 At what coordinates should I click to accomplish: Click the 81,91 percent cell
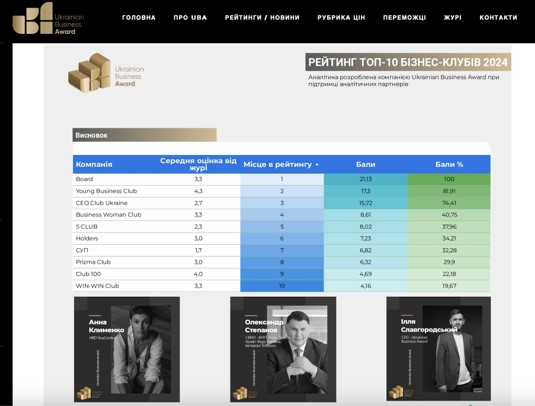[449, 191]
